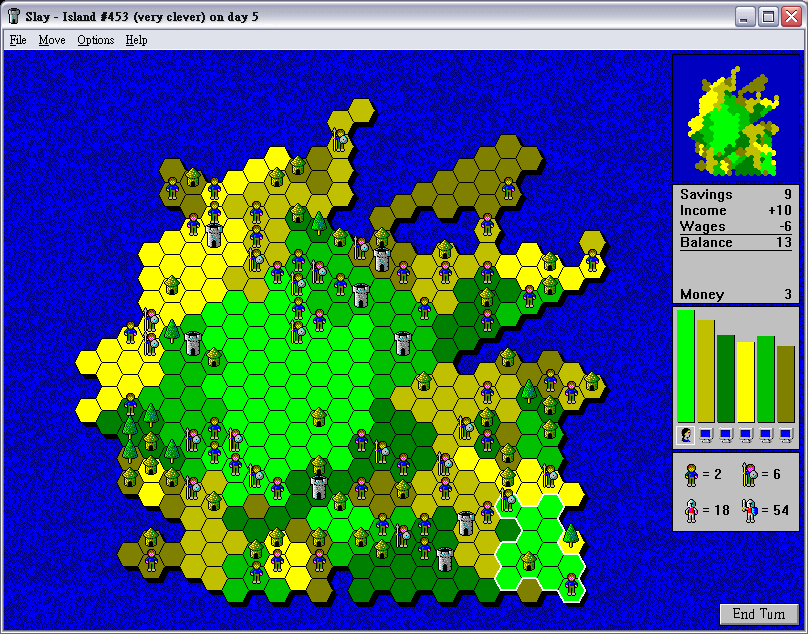Viewport: 808px width, 634px height.
Task: Click the Savings value 9
Action: pyautogui.click(x=787, y=194)
